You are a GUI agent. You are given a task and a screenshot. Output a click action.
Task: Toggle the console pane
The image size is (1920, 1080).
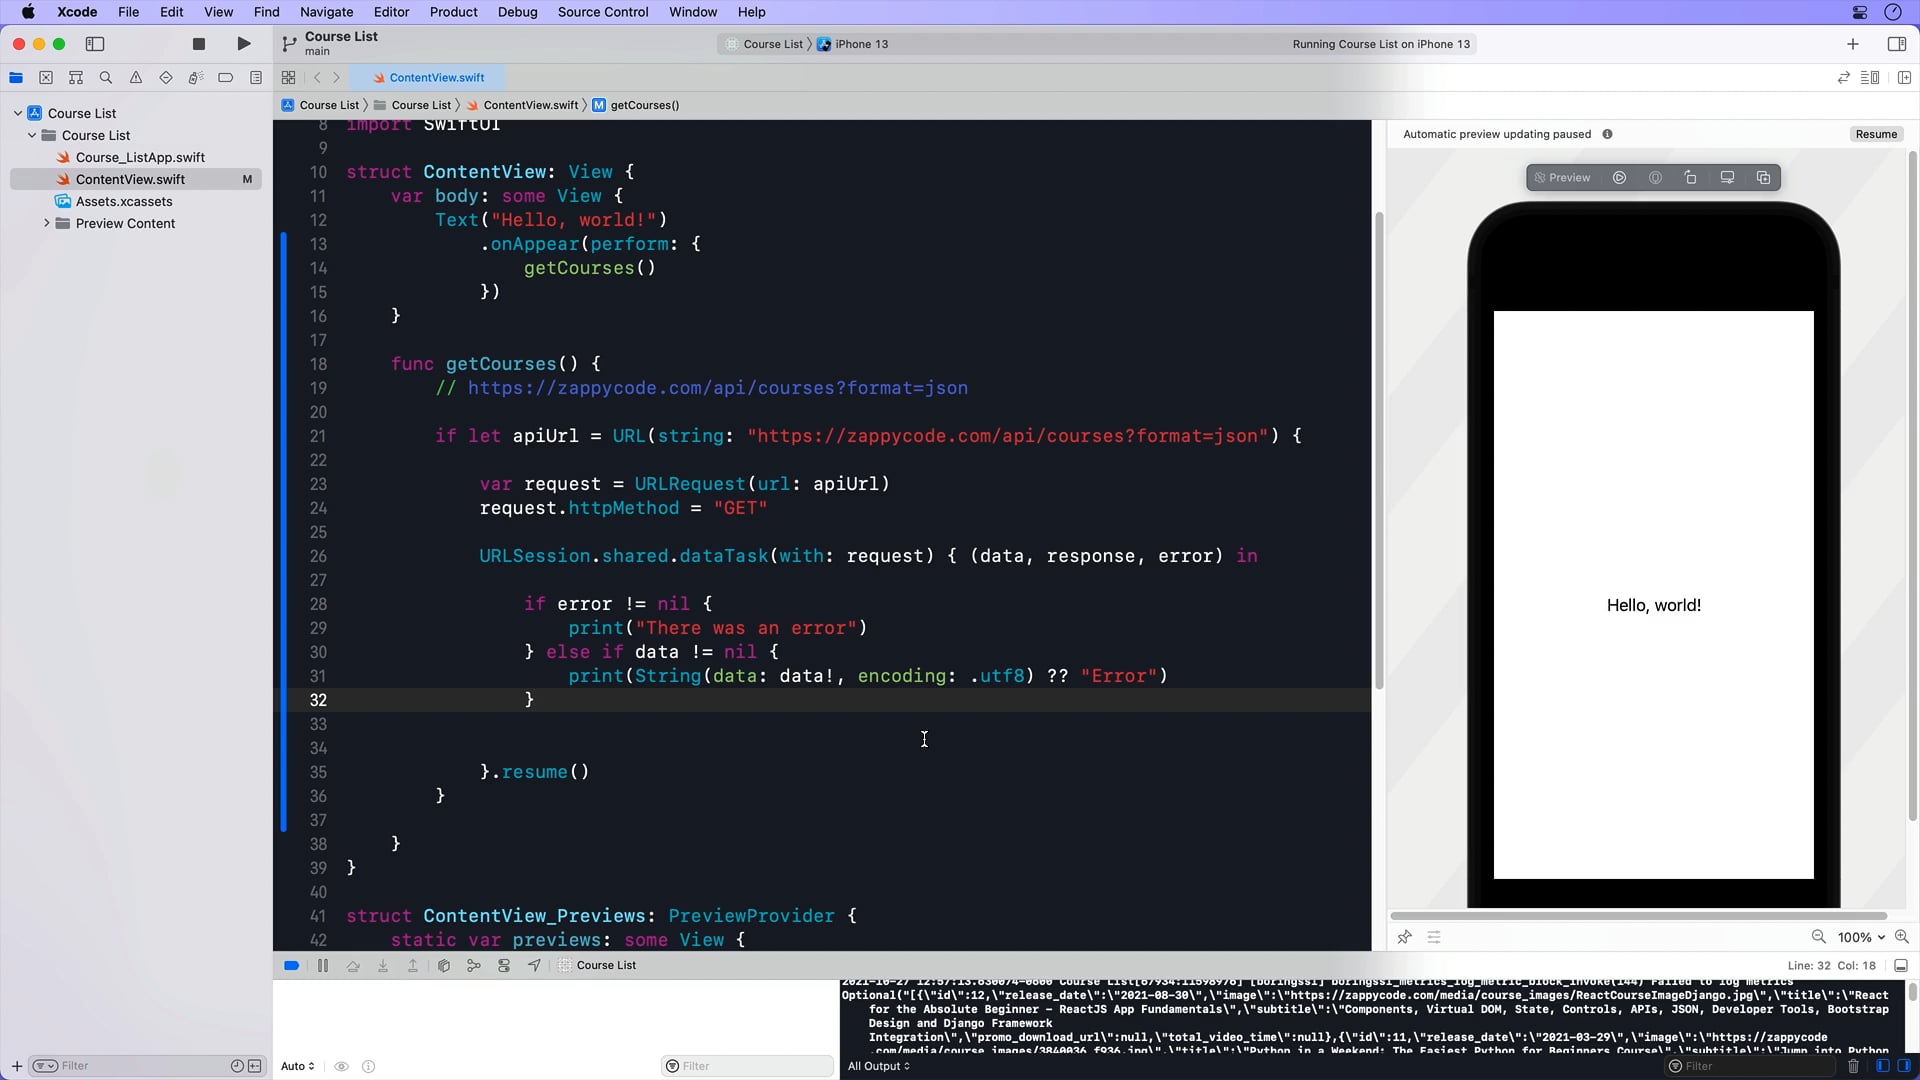tap(1904, 1067)
